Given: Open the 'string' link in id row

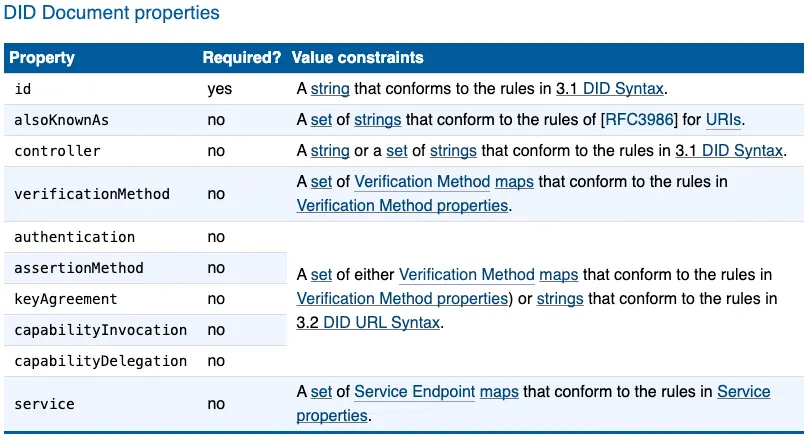Looking at the screenshot, I should (330, 89).
